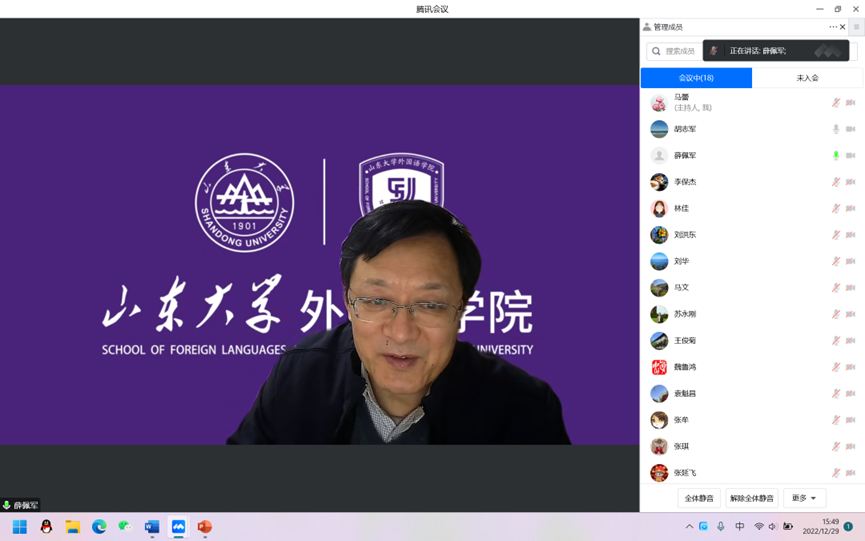Open PowerPoint from the taskbar
Viewport: 865px width, 541px height.
205,527
